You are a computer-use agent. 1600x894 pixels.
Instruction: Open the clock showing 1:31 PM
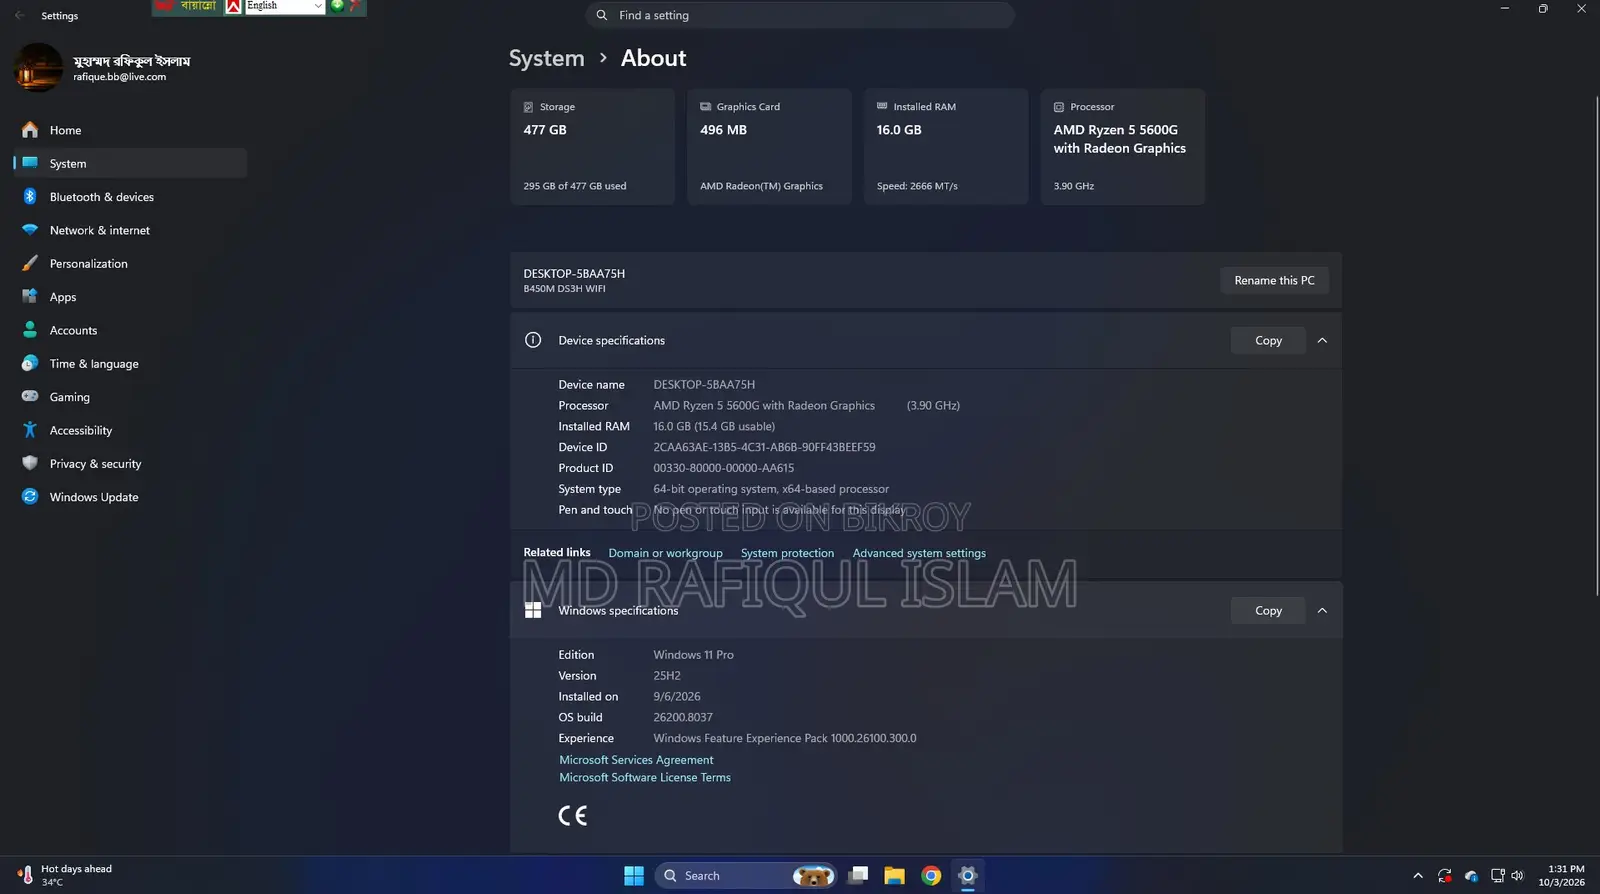pos(1562,876)
